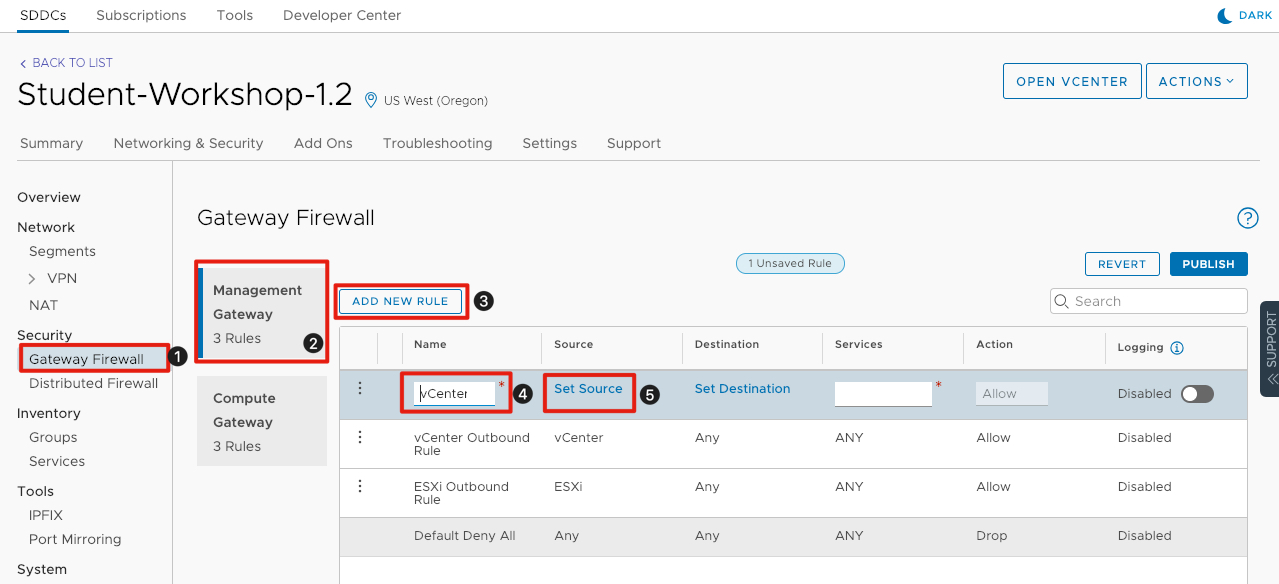Open Distributed Firewall in the sidebar
Viewport: 1279px width, 584px height.
tap(93, 383)
